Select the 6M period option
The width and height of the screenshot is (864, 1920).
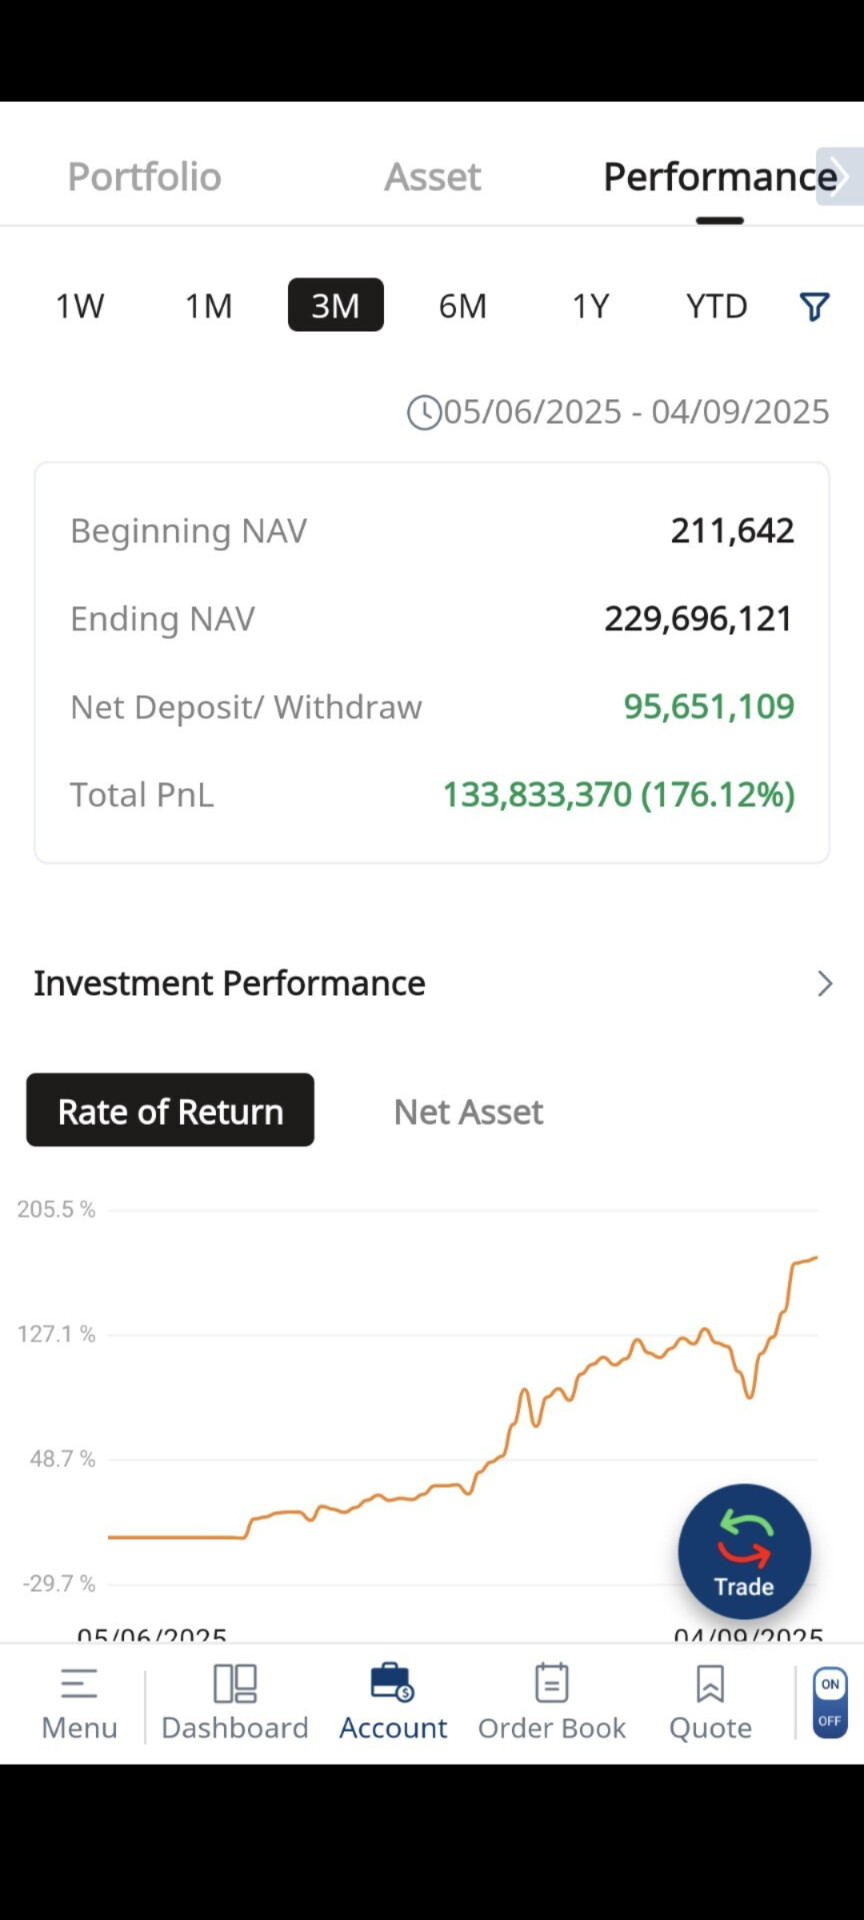click(x=462, y=305)
